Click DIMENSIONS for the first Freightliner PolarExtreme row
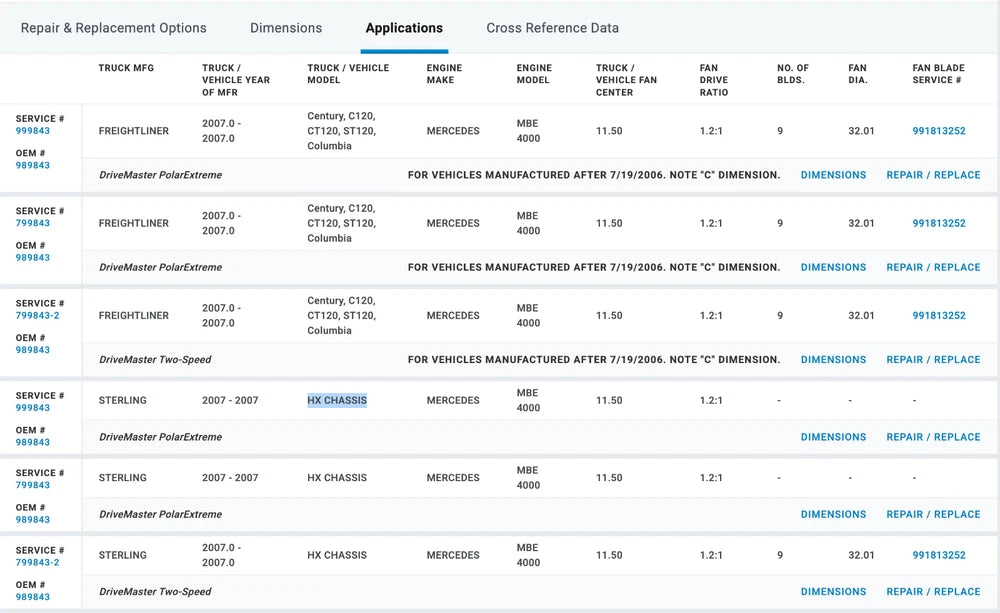The image size is (1000, 613). [x=833, y=175]
